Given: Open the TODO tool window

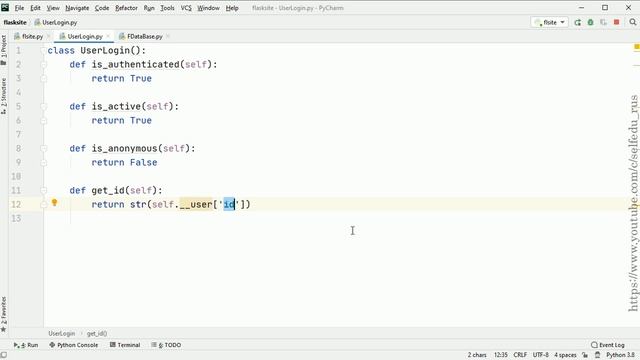Looking at the screenshot, I should point(166,345).
